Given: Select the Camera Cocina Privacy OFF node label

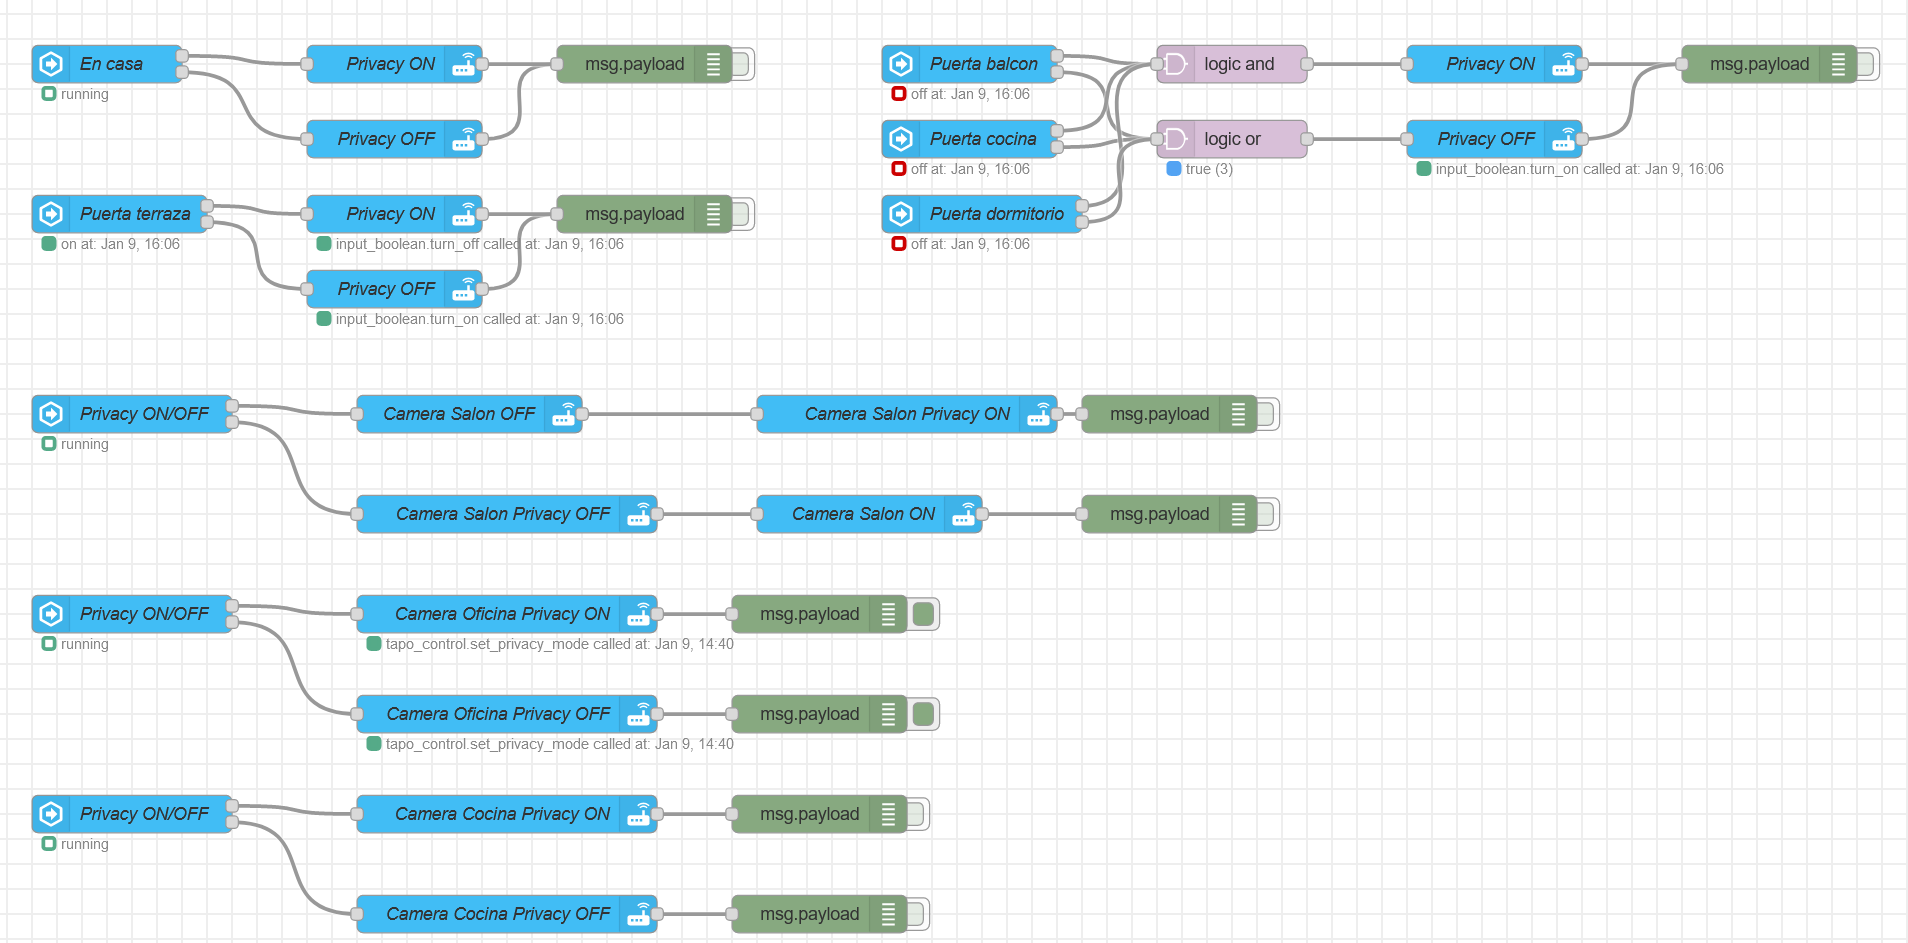Looking at the screenshot, I should click(498, 914).
